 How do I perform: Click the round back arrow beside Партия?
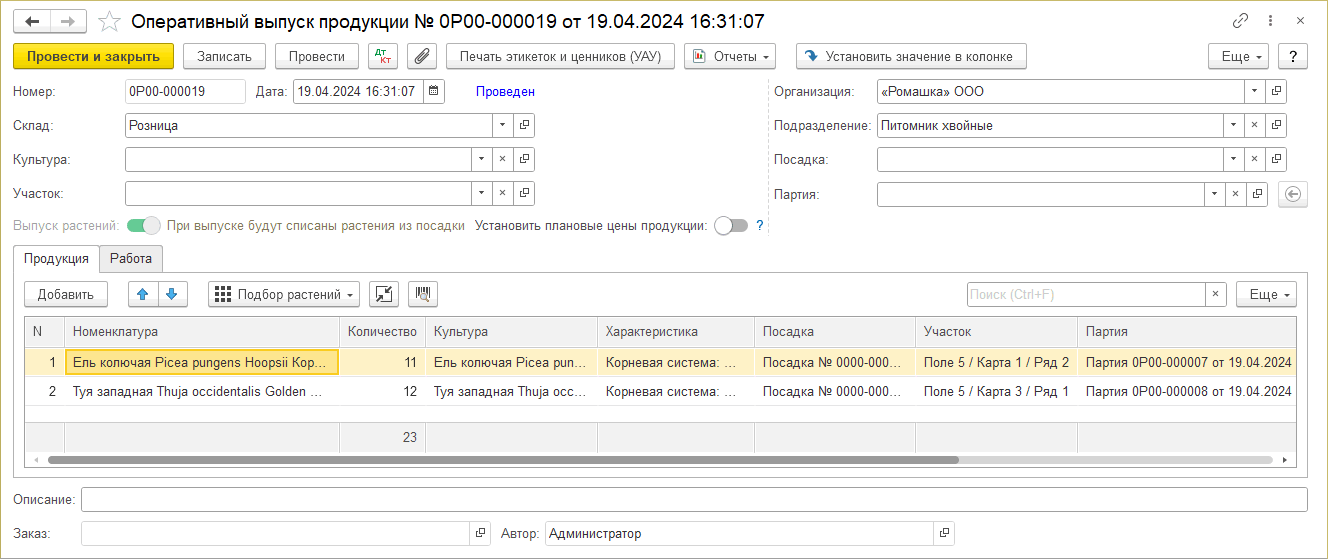point(1292,194)
